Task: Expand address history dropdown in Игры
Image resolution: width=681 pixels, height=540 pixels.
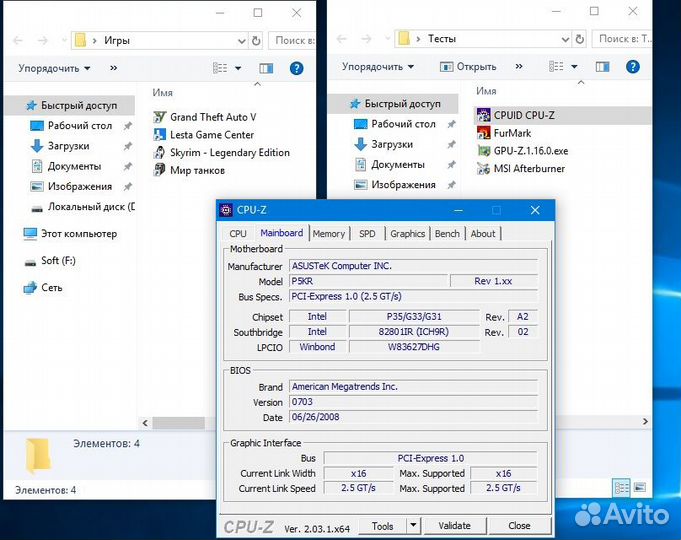Action: pyautogui.click(x=241, y=41)
